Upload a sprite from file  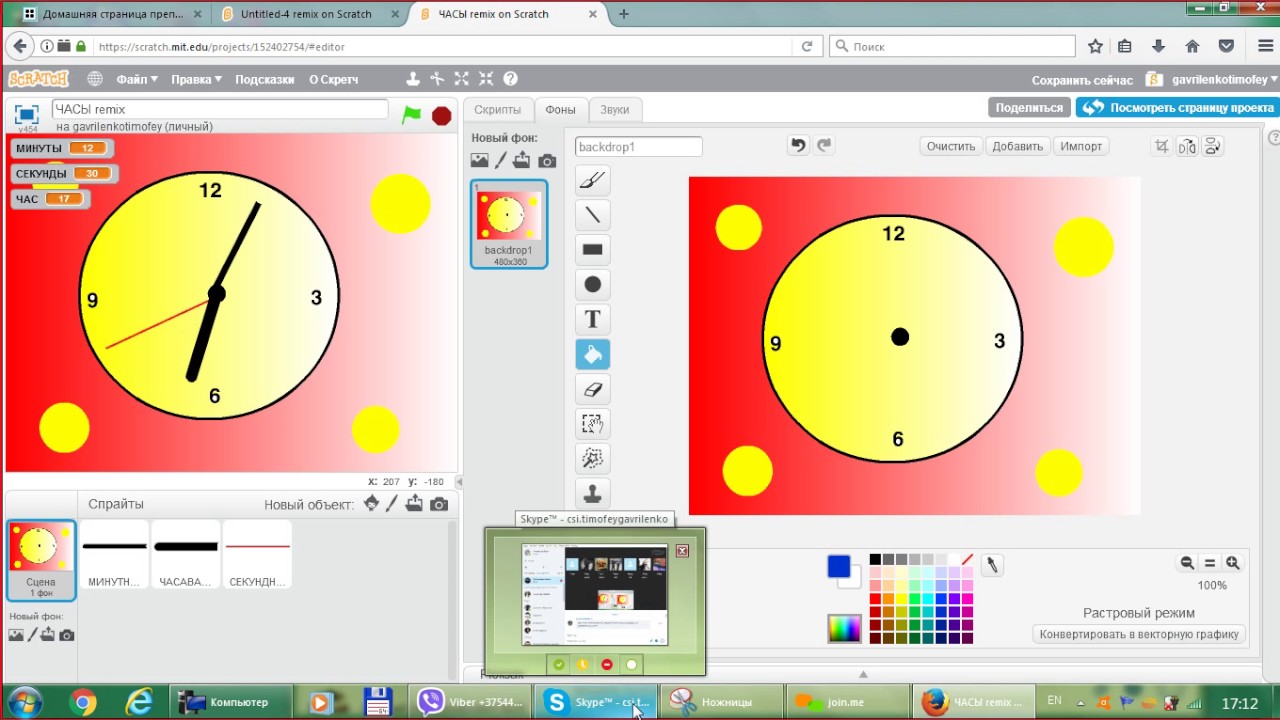coord(414,504)
